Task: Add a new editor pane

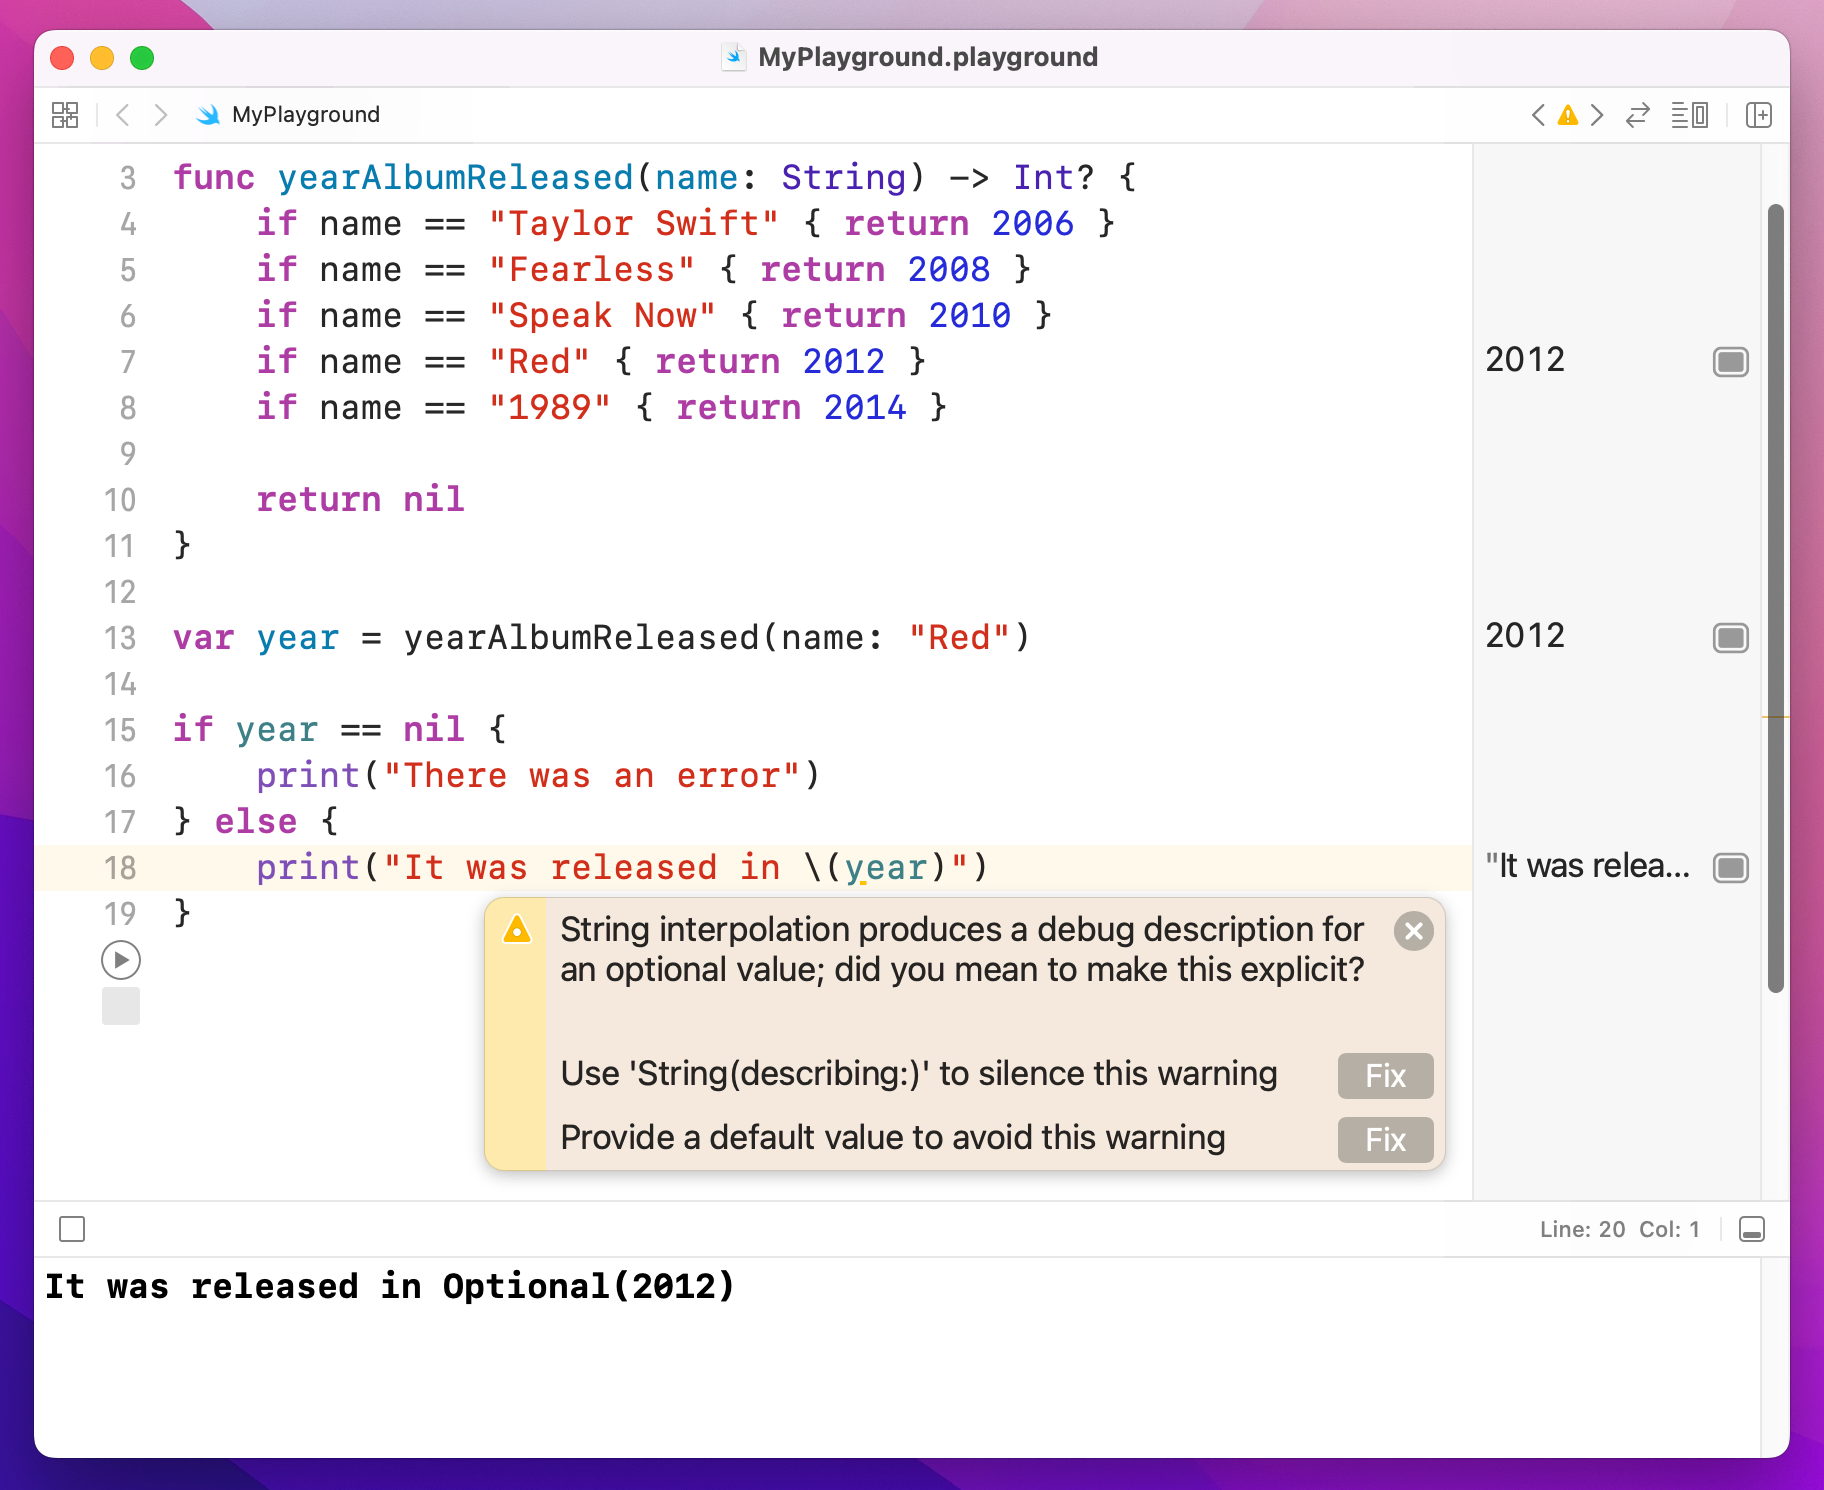Action: 1758,116
